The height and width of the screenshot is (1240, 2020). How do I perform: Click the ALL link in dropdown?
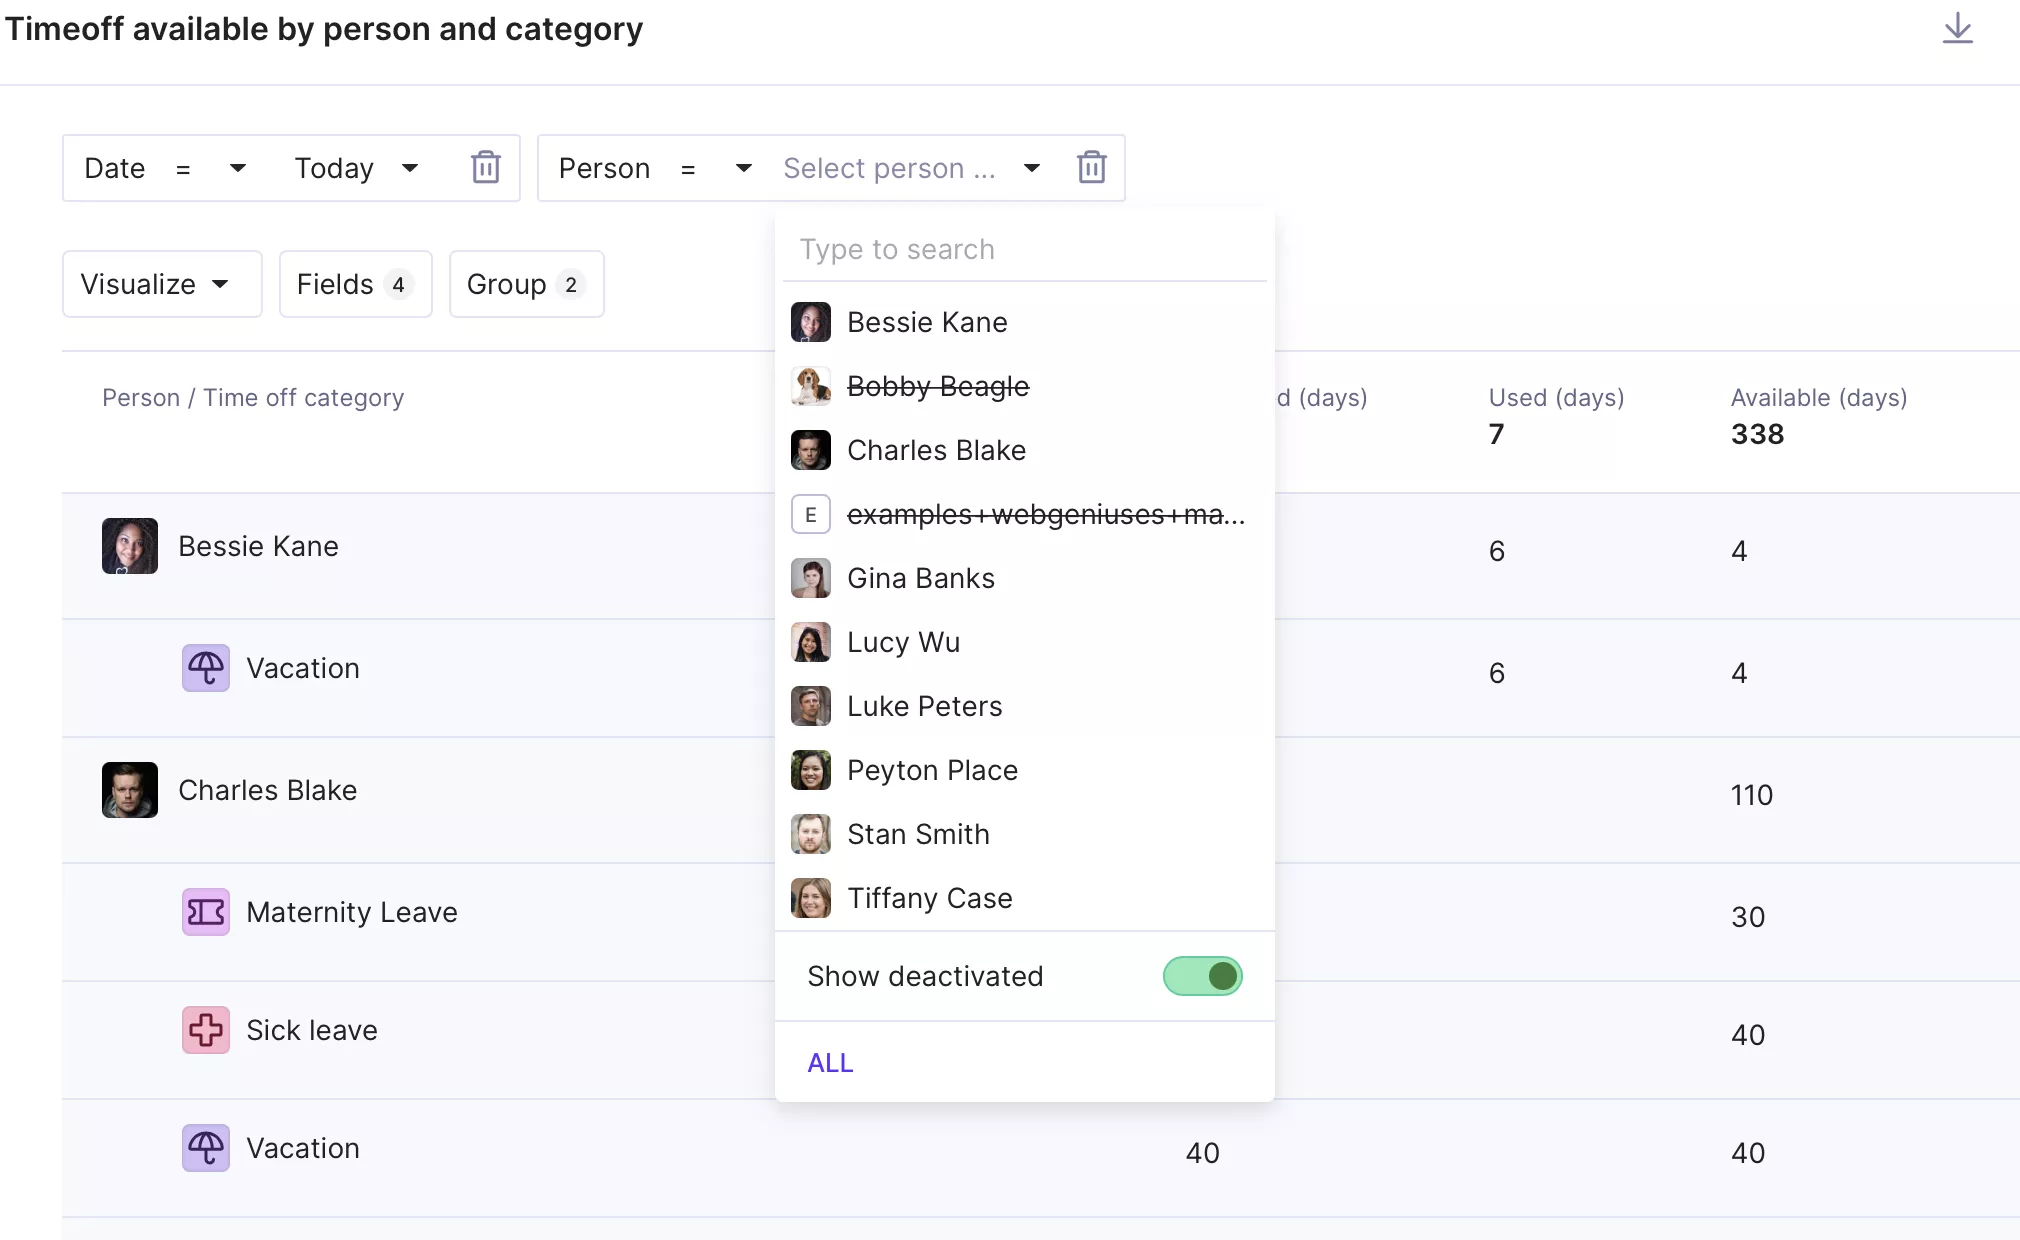point(830,1063)
